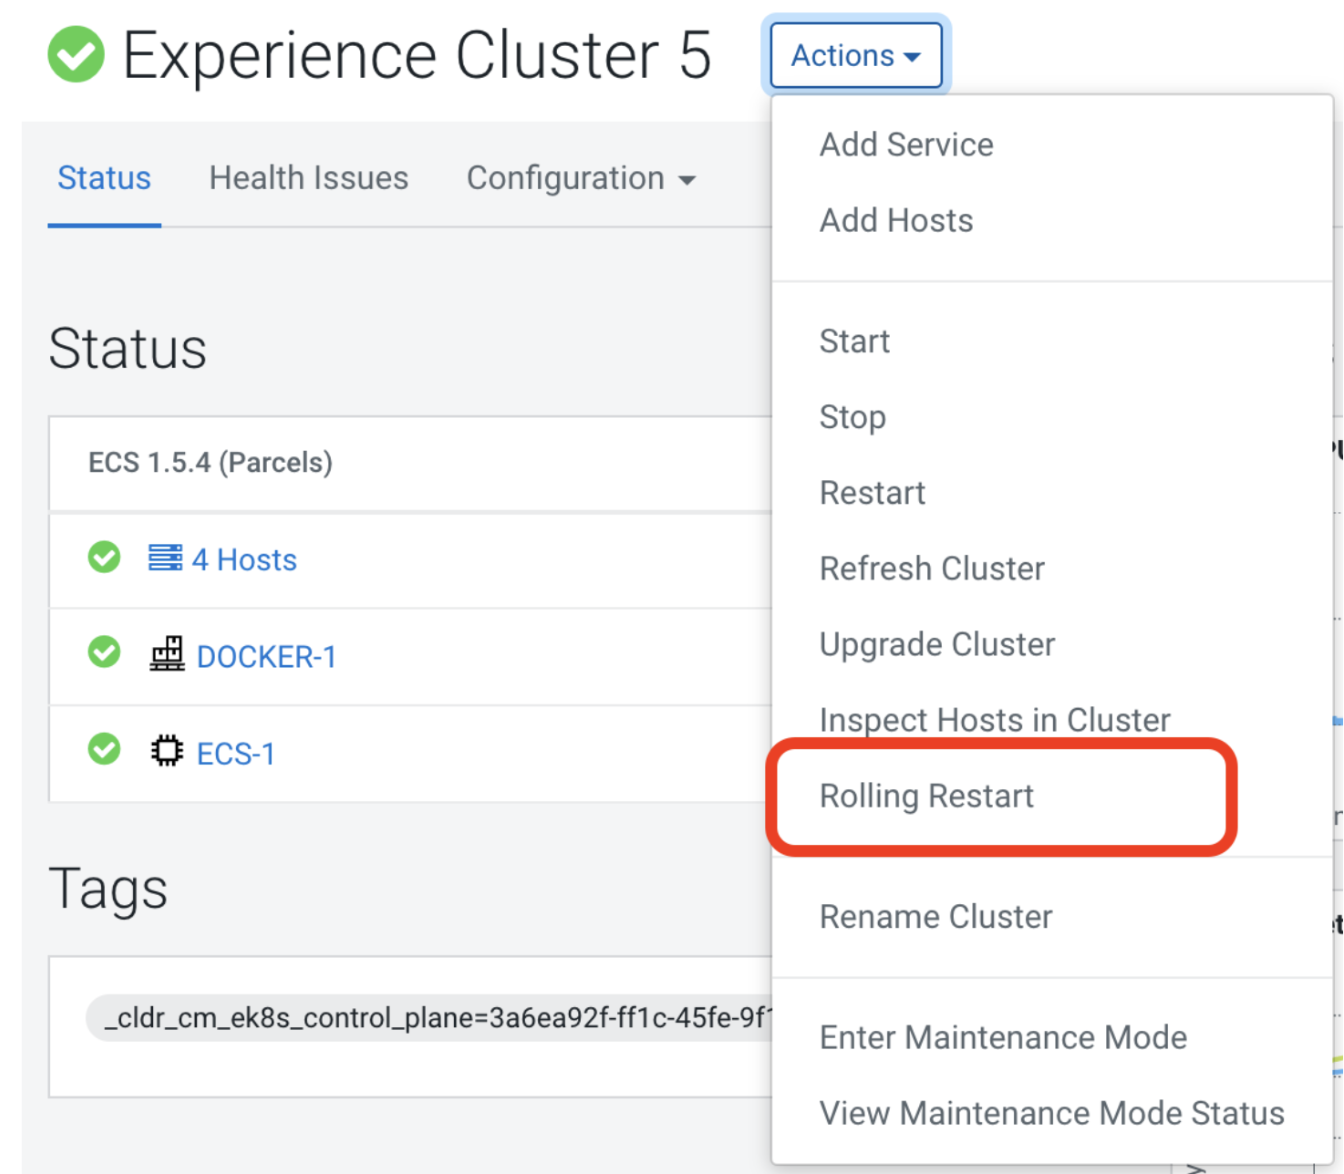This screenshot has width=1344, height=1174.
Task: Select Enter Maintenance Mode option
Action: coord(1003,1038)
